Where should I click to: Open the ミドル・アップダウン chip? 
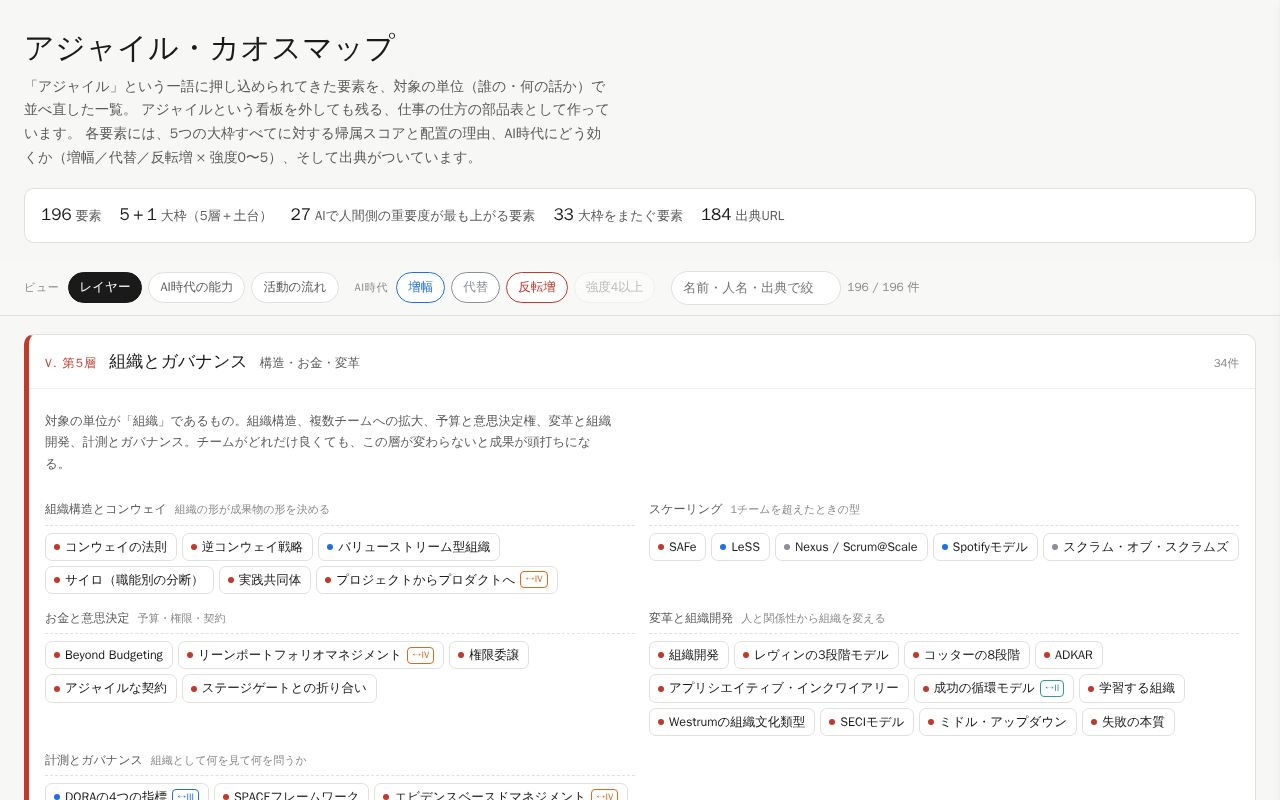pyautogui.click(x=998, y=722)
